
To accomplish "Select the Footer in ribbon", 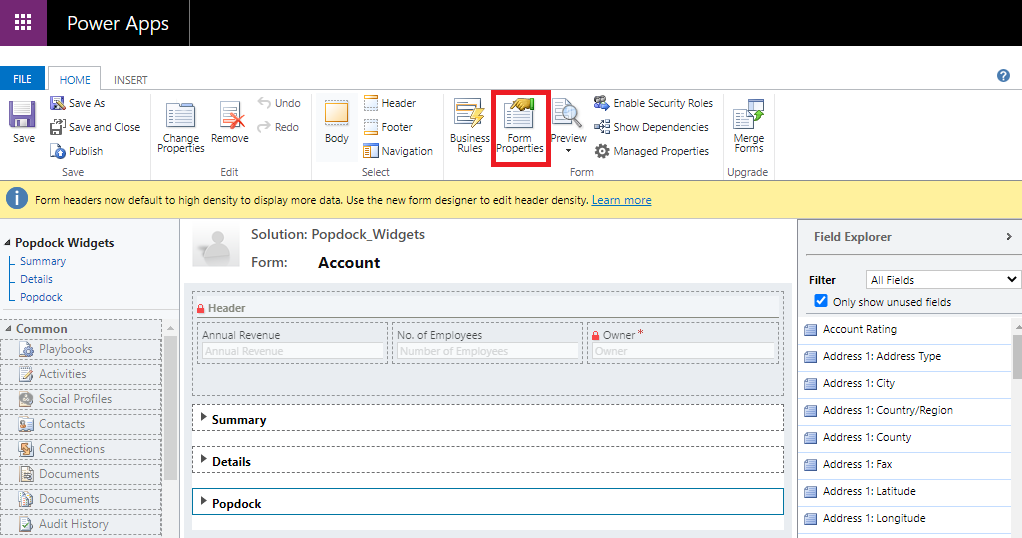I will click(388, 127).
